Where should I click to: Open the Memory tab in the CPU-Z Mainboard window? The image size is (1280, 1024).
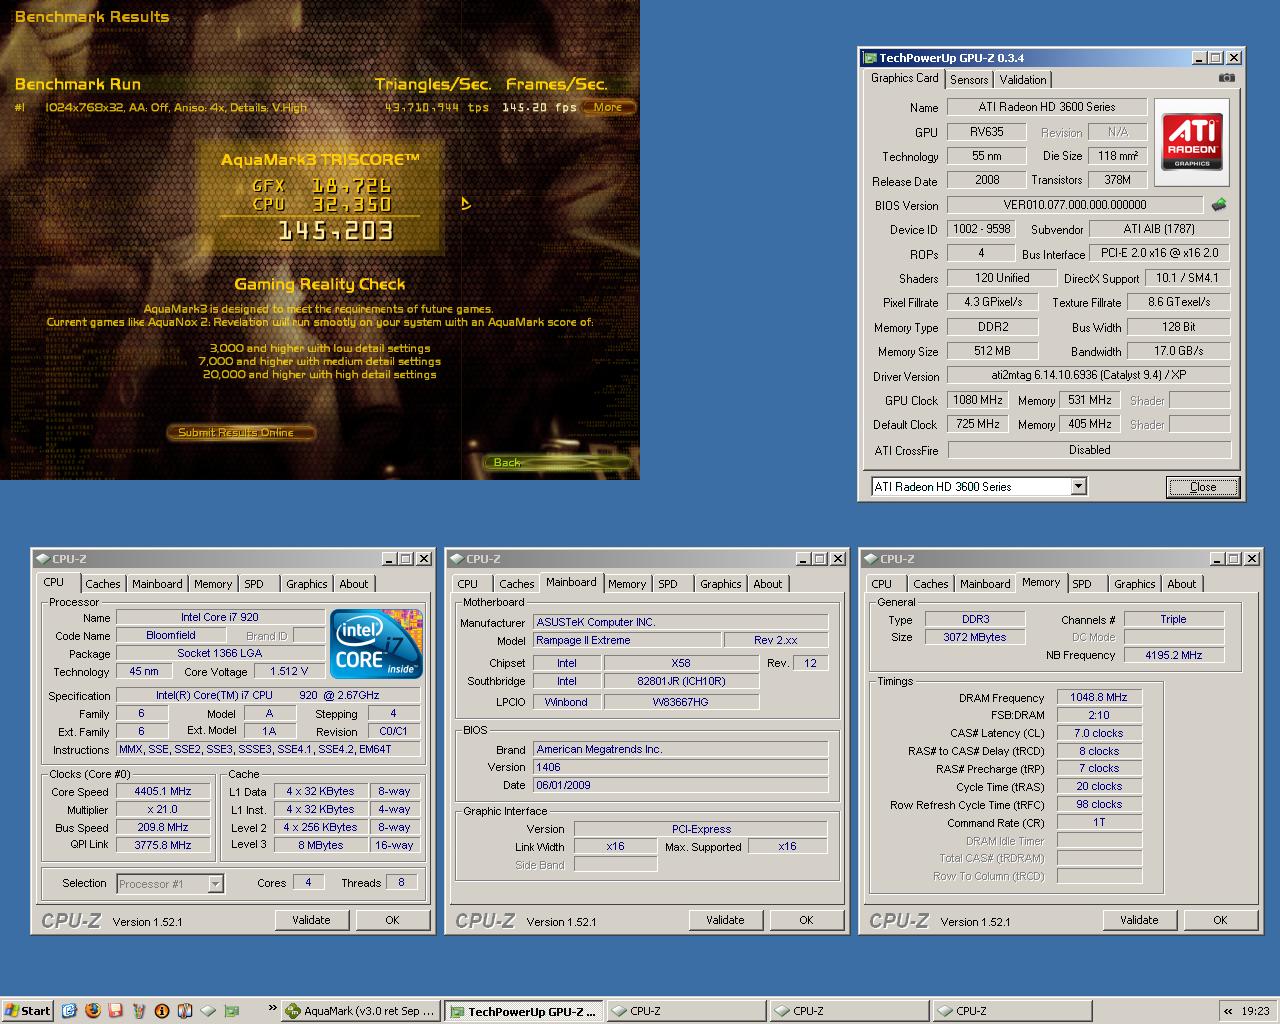pyautogui.click(x=627, y=584)
